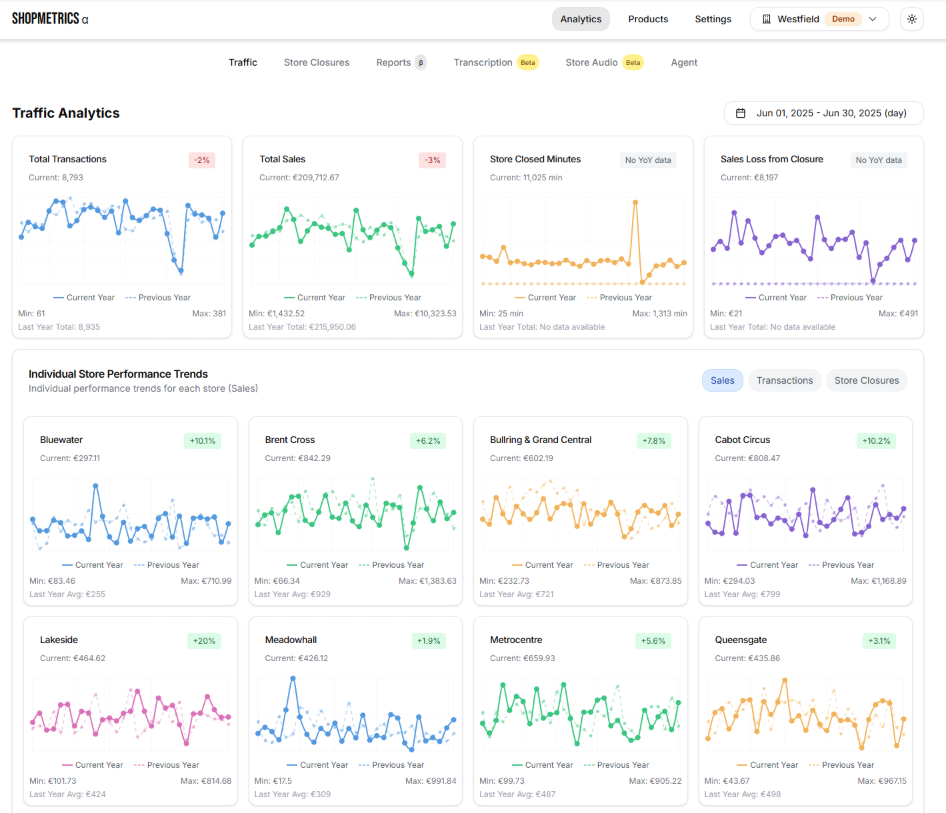Open the Store Closures tab
This screenshot has height=813, width=946.
(x=316, y=62)
